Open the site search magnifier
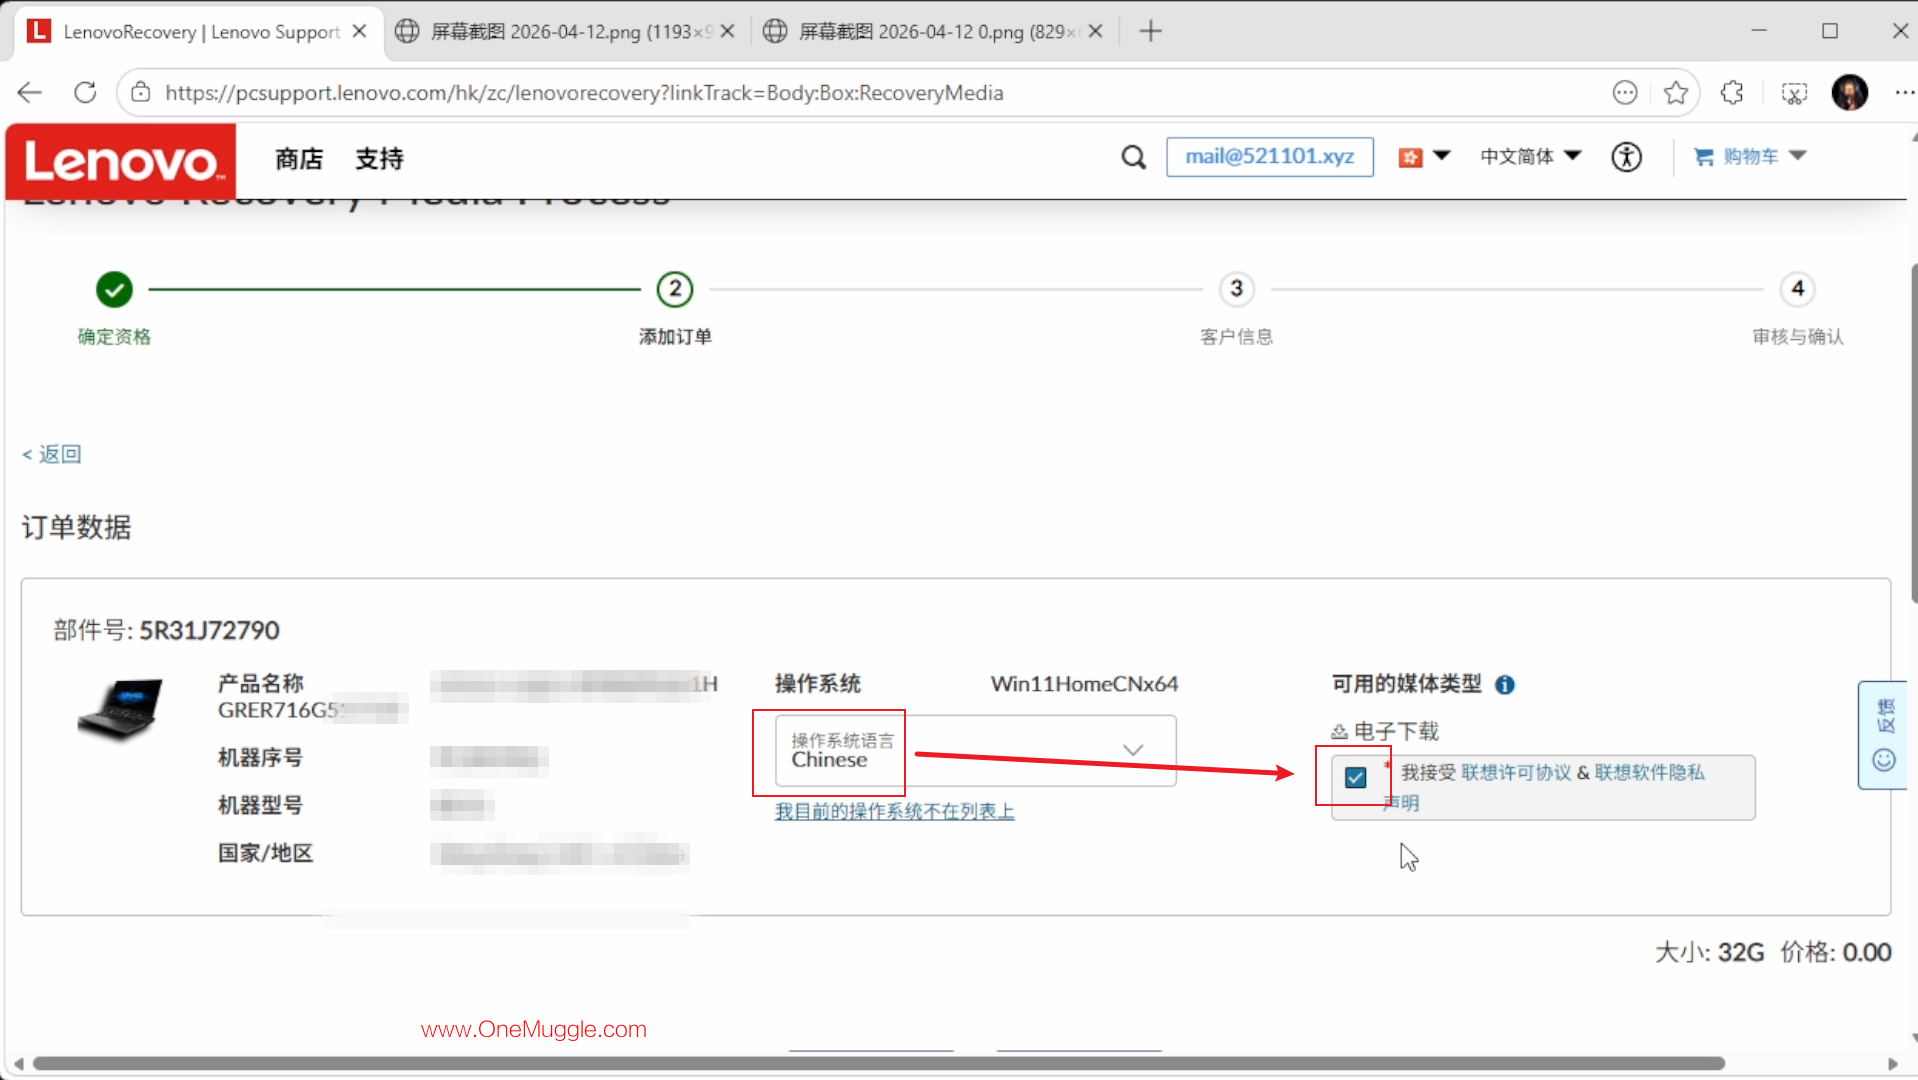This screenshot has width=1918, height=1080. tap(1133, 157)
